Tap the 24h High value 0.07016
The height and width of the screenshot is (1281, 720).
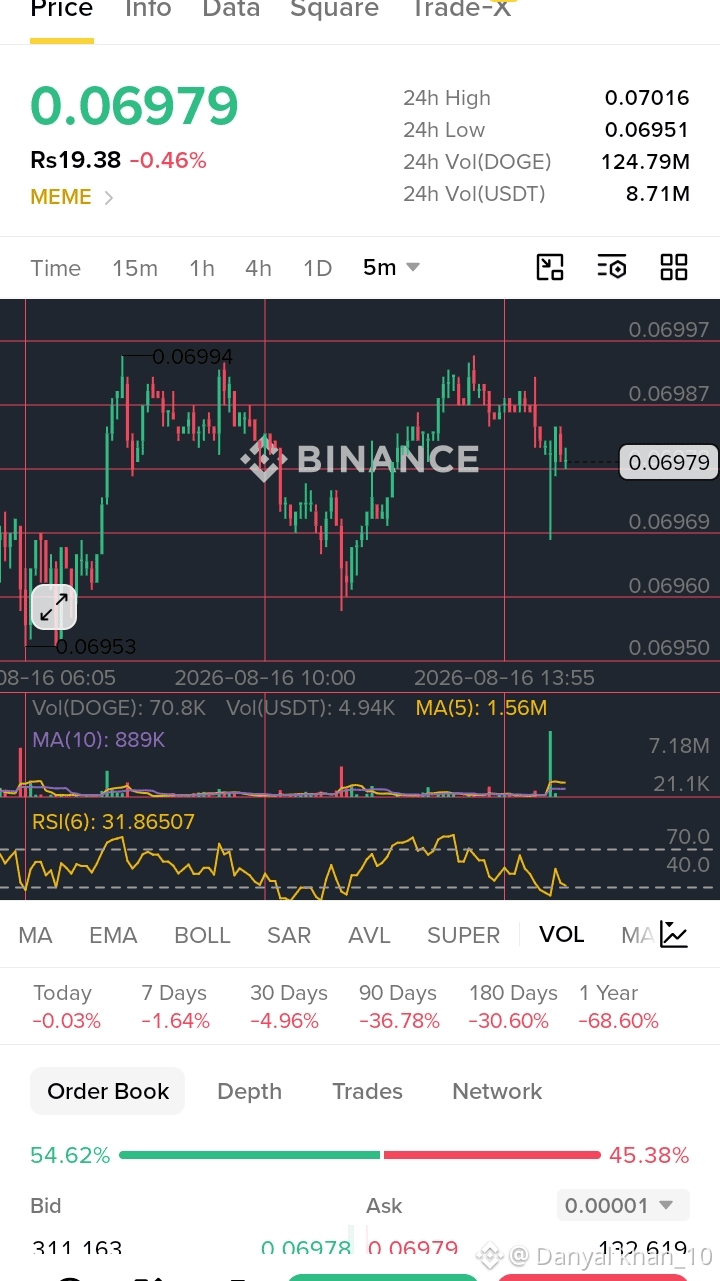click(647, 98)
